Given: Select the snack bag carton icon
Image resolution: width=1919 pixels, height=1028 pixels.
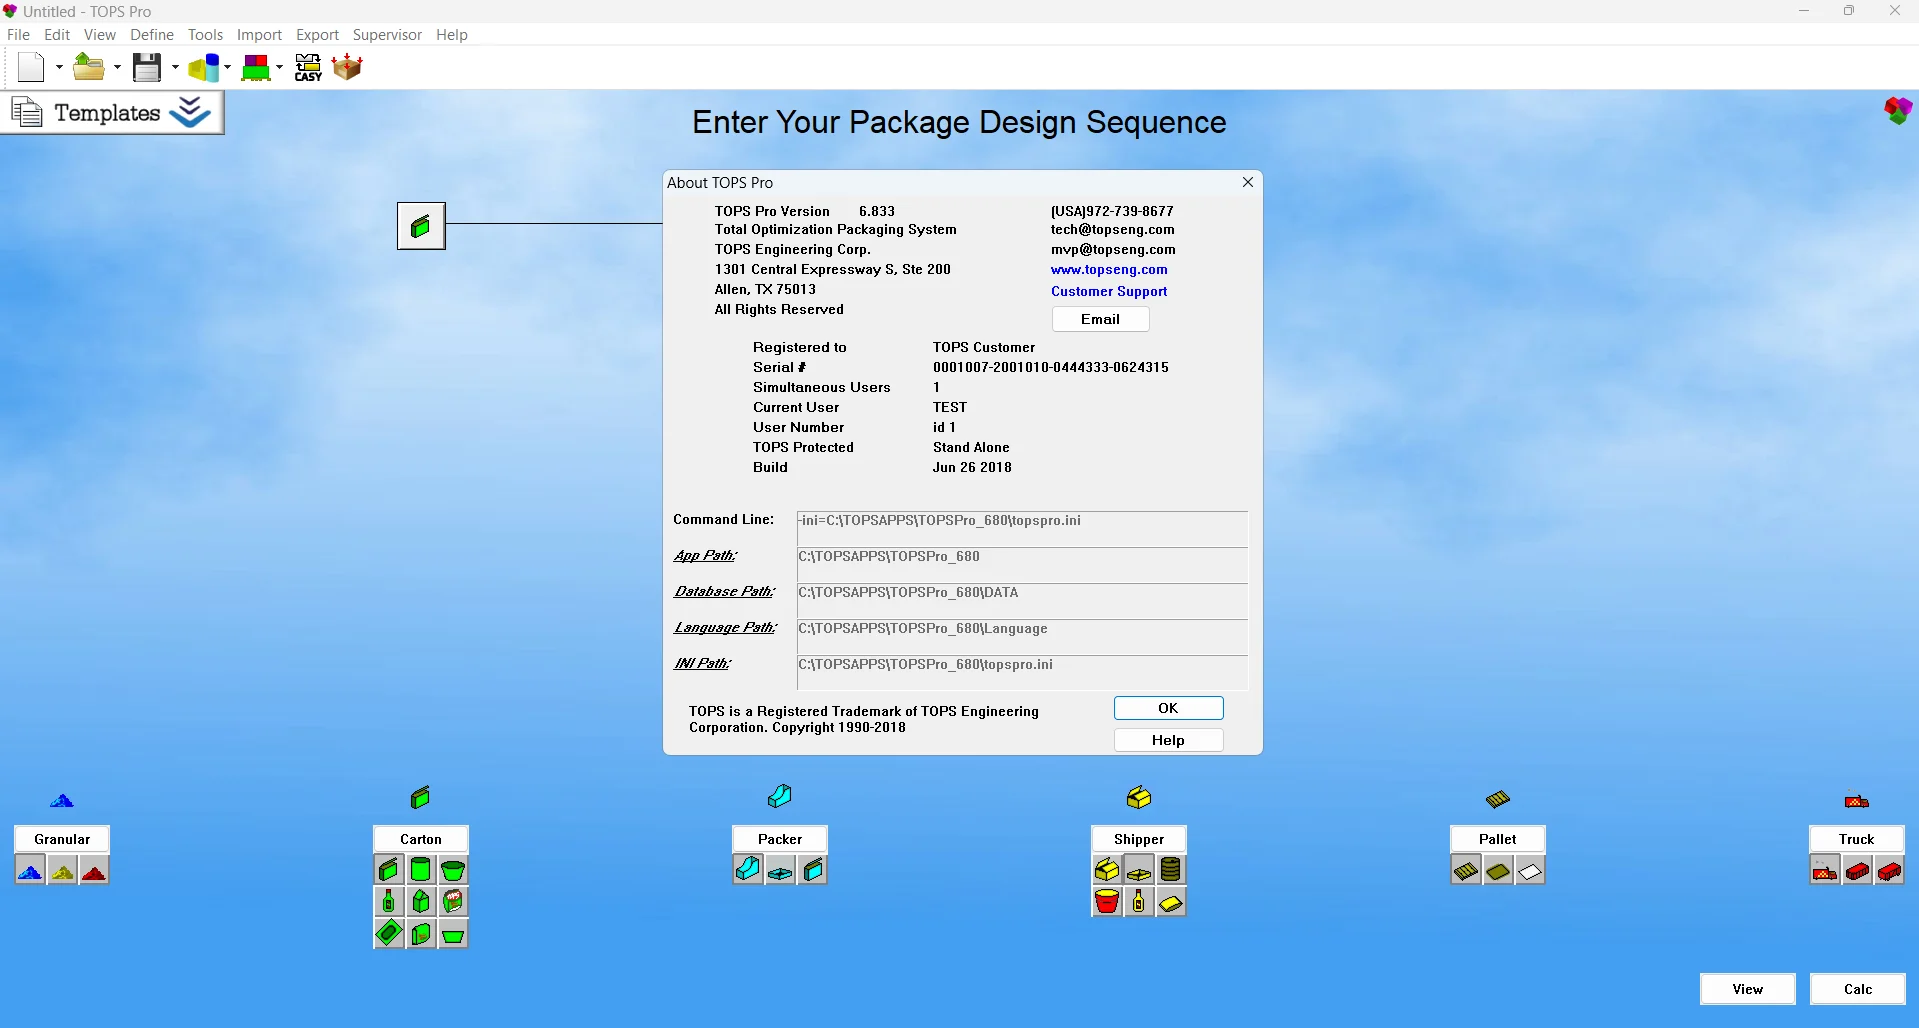Looking at the screenshot, I should pos(453,902).
